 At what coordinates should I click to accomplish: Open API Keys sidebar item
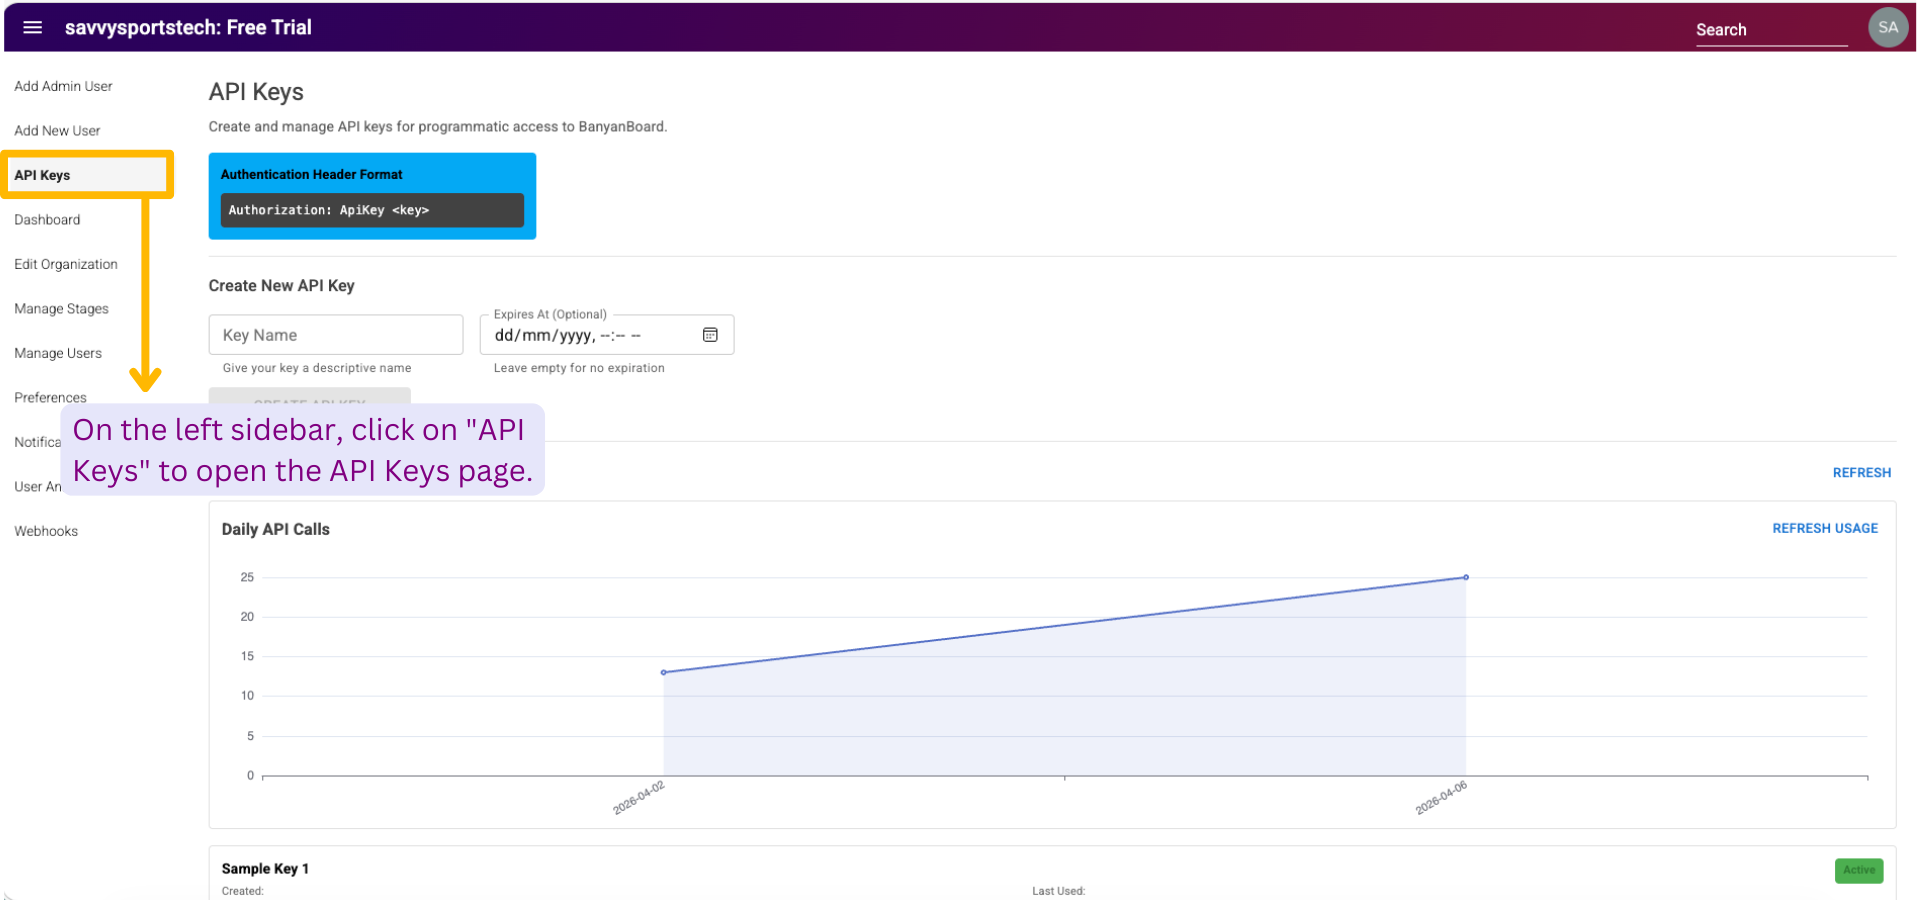tap(43, 175)
